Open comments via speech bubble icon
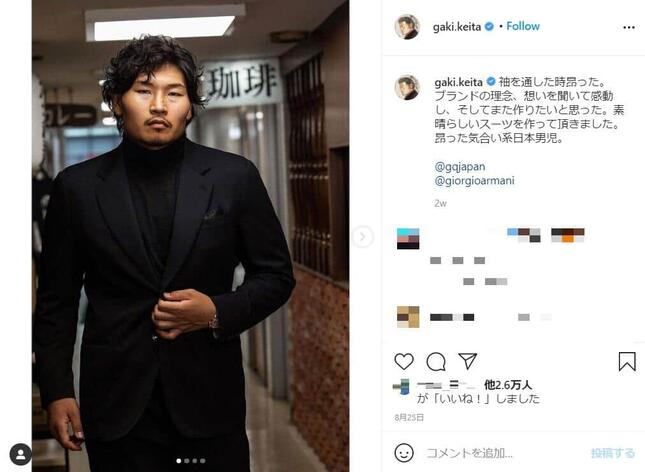The height and width of the screenshot is (472, 645). click(436, 362)
